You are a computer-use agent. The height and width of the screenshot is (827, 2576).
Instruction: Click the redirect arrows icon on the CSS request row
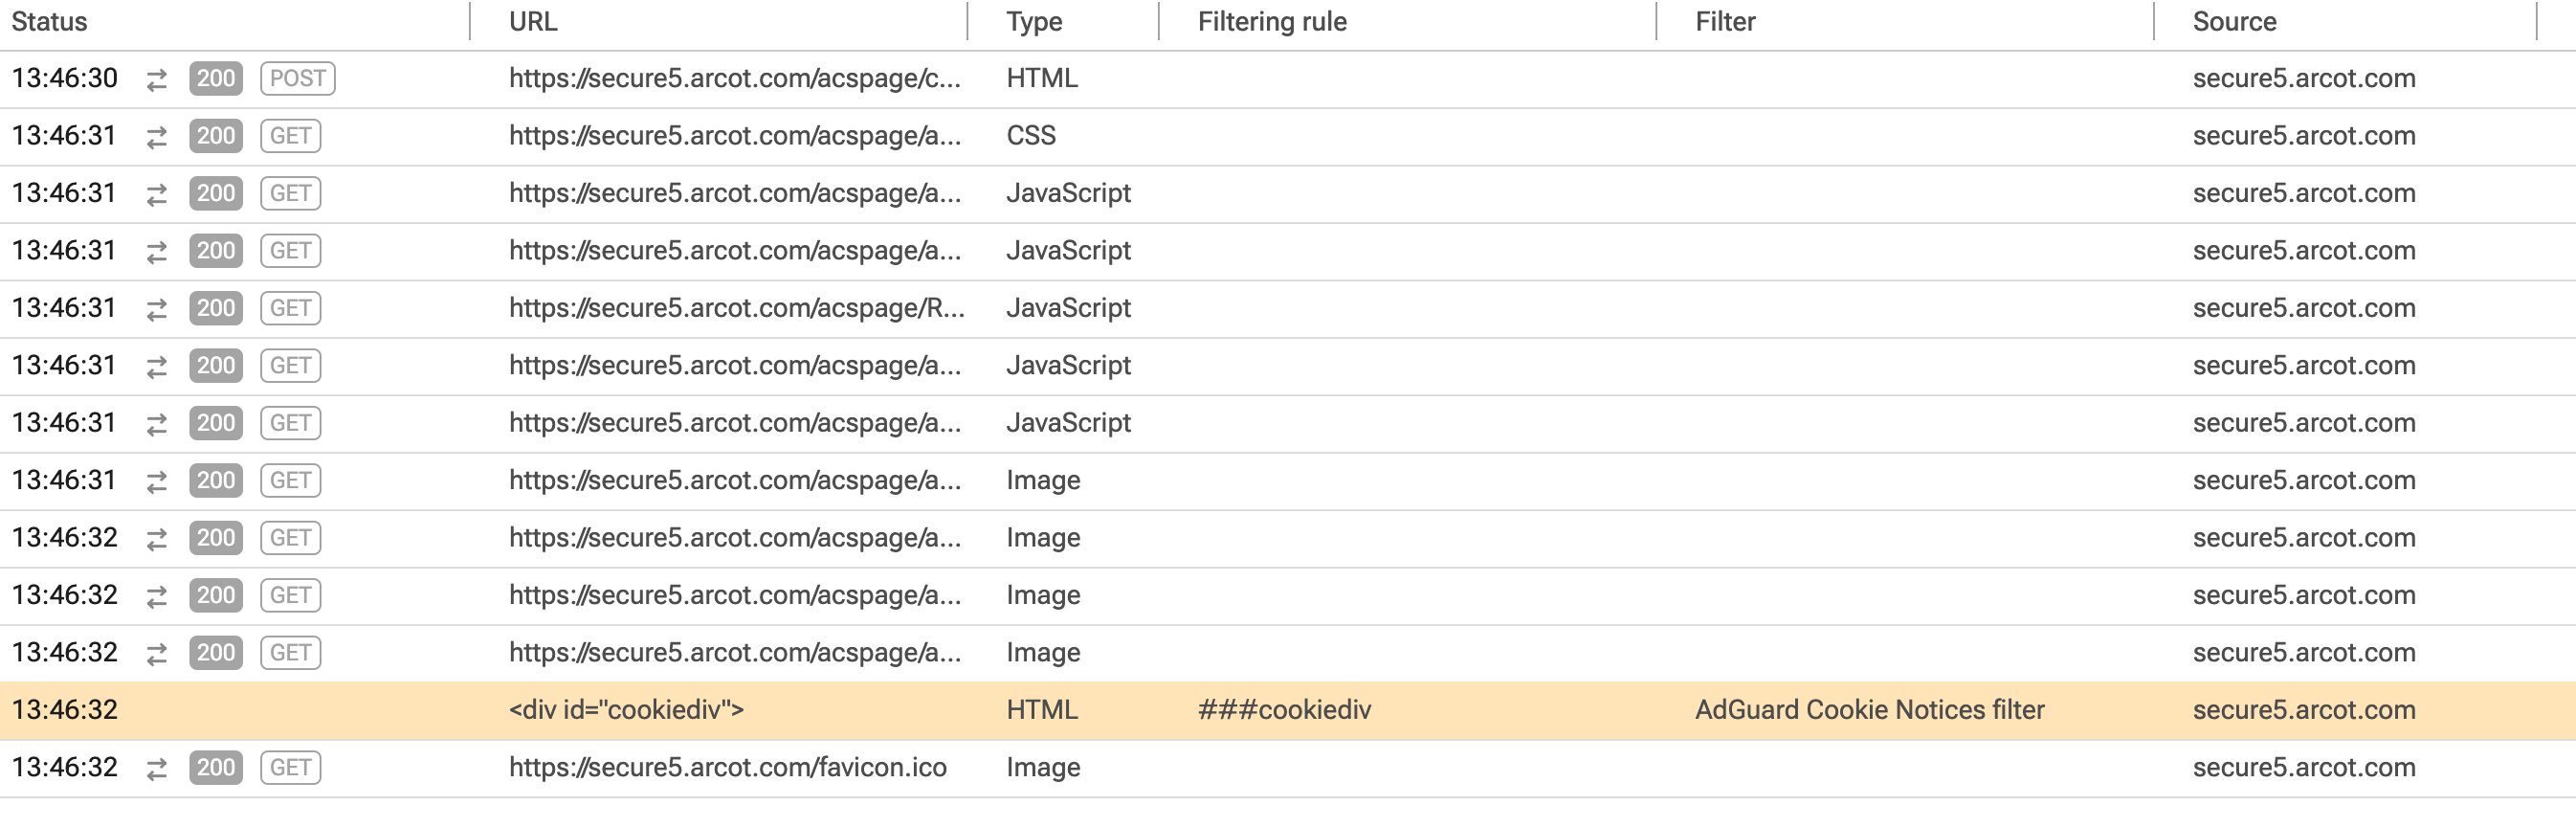pyautogui.click(x=157, y=135)
